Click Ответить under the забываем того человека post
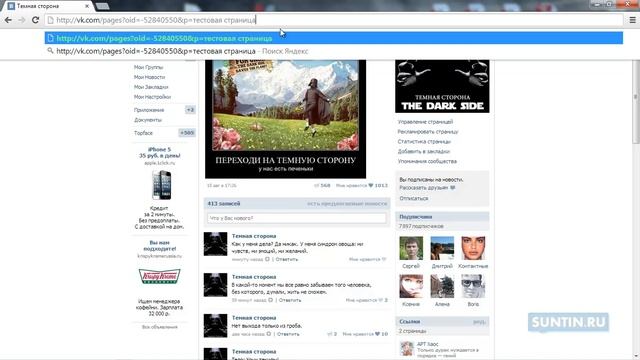 pos(290,300)
